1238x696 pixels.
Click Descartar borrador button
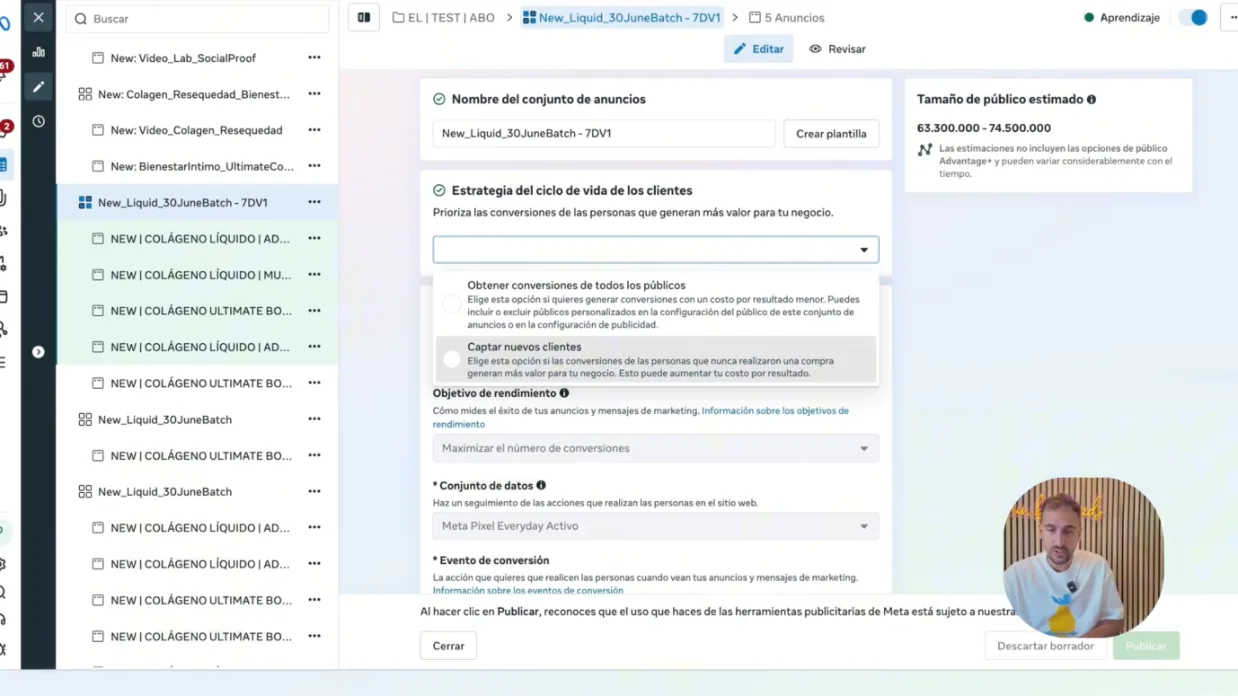pyautogui.click(x=1045, y=646)
